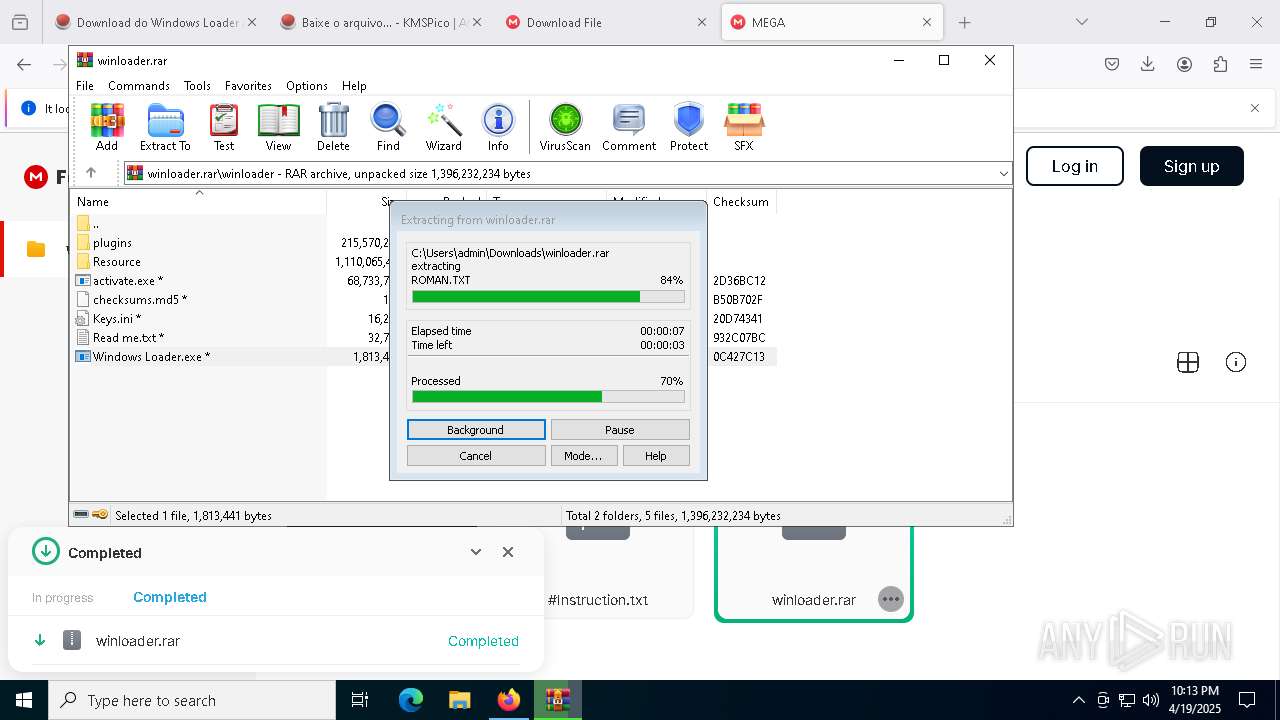Click the Delete trash can icon
This screenshot has width=1280, height=720.
click(x=333, y=127)
